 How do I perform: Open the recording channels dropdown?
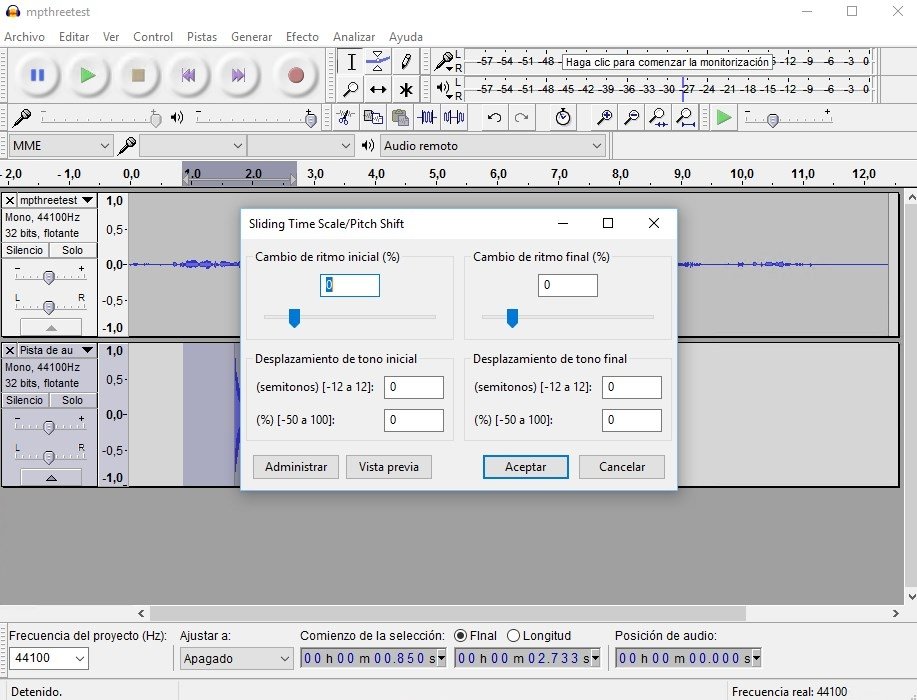(x=301, y=146)
